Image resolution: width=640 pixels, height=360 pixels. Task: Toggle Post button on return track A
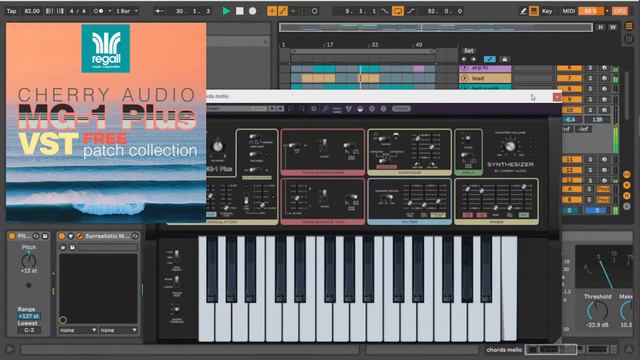pyautogui.click(x=603, y=189)
